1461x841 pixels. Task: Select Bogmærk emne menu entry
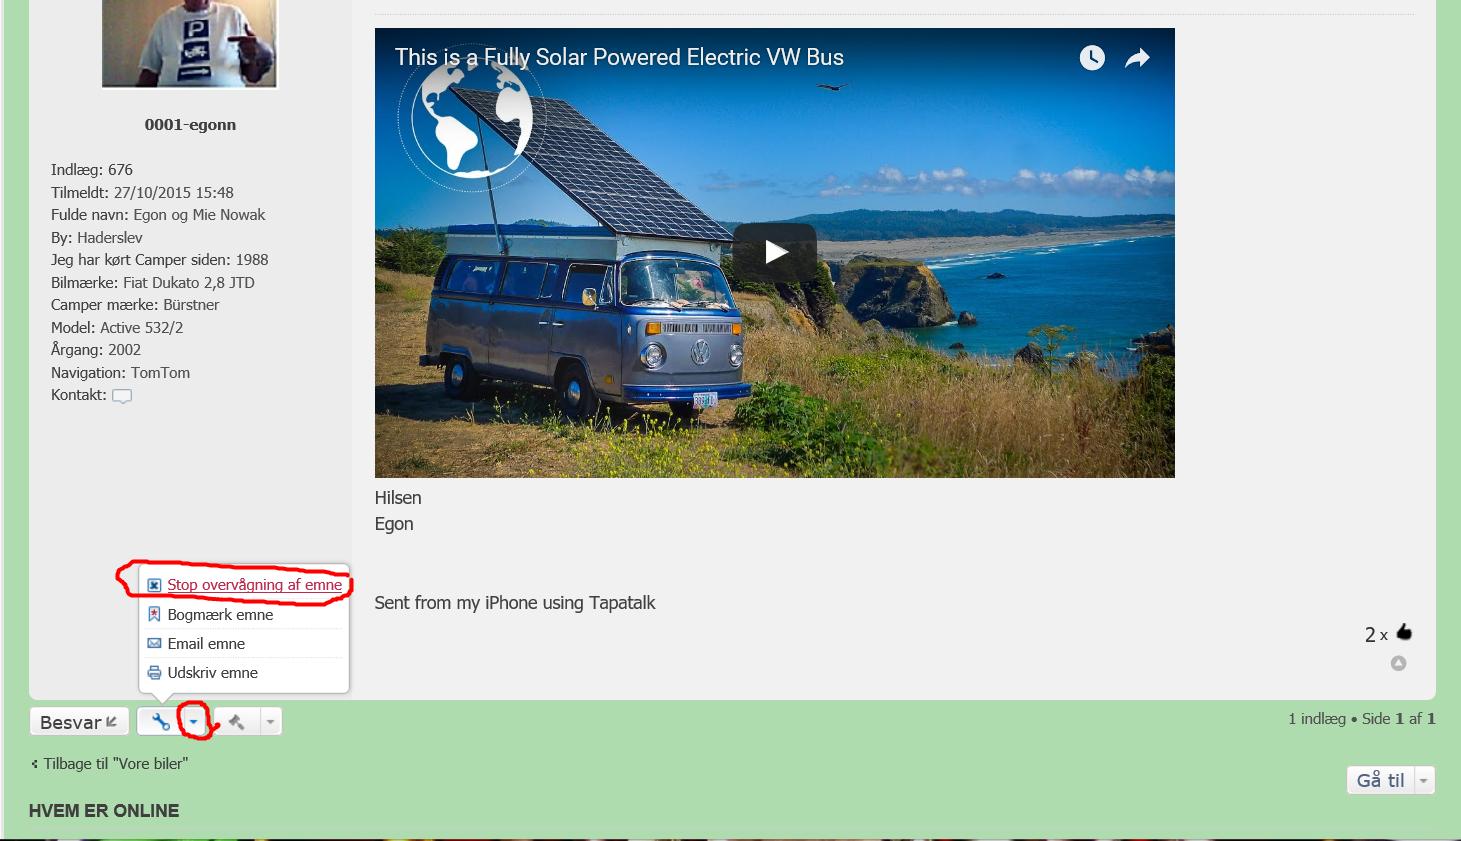click(x=220, y=614)
